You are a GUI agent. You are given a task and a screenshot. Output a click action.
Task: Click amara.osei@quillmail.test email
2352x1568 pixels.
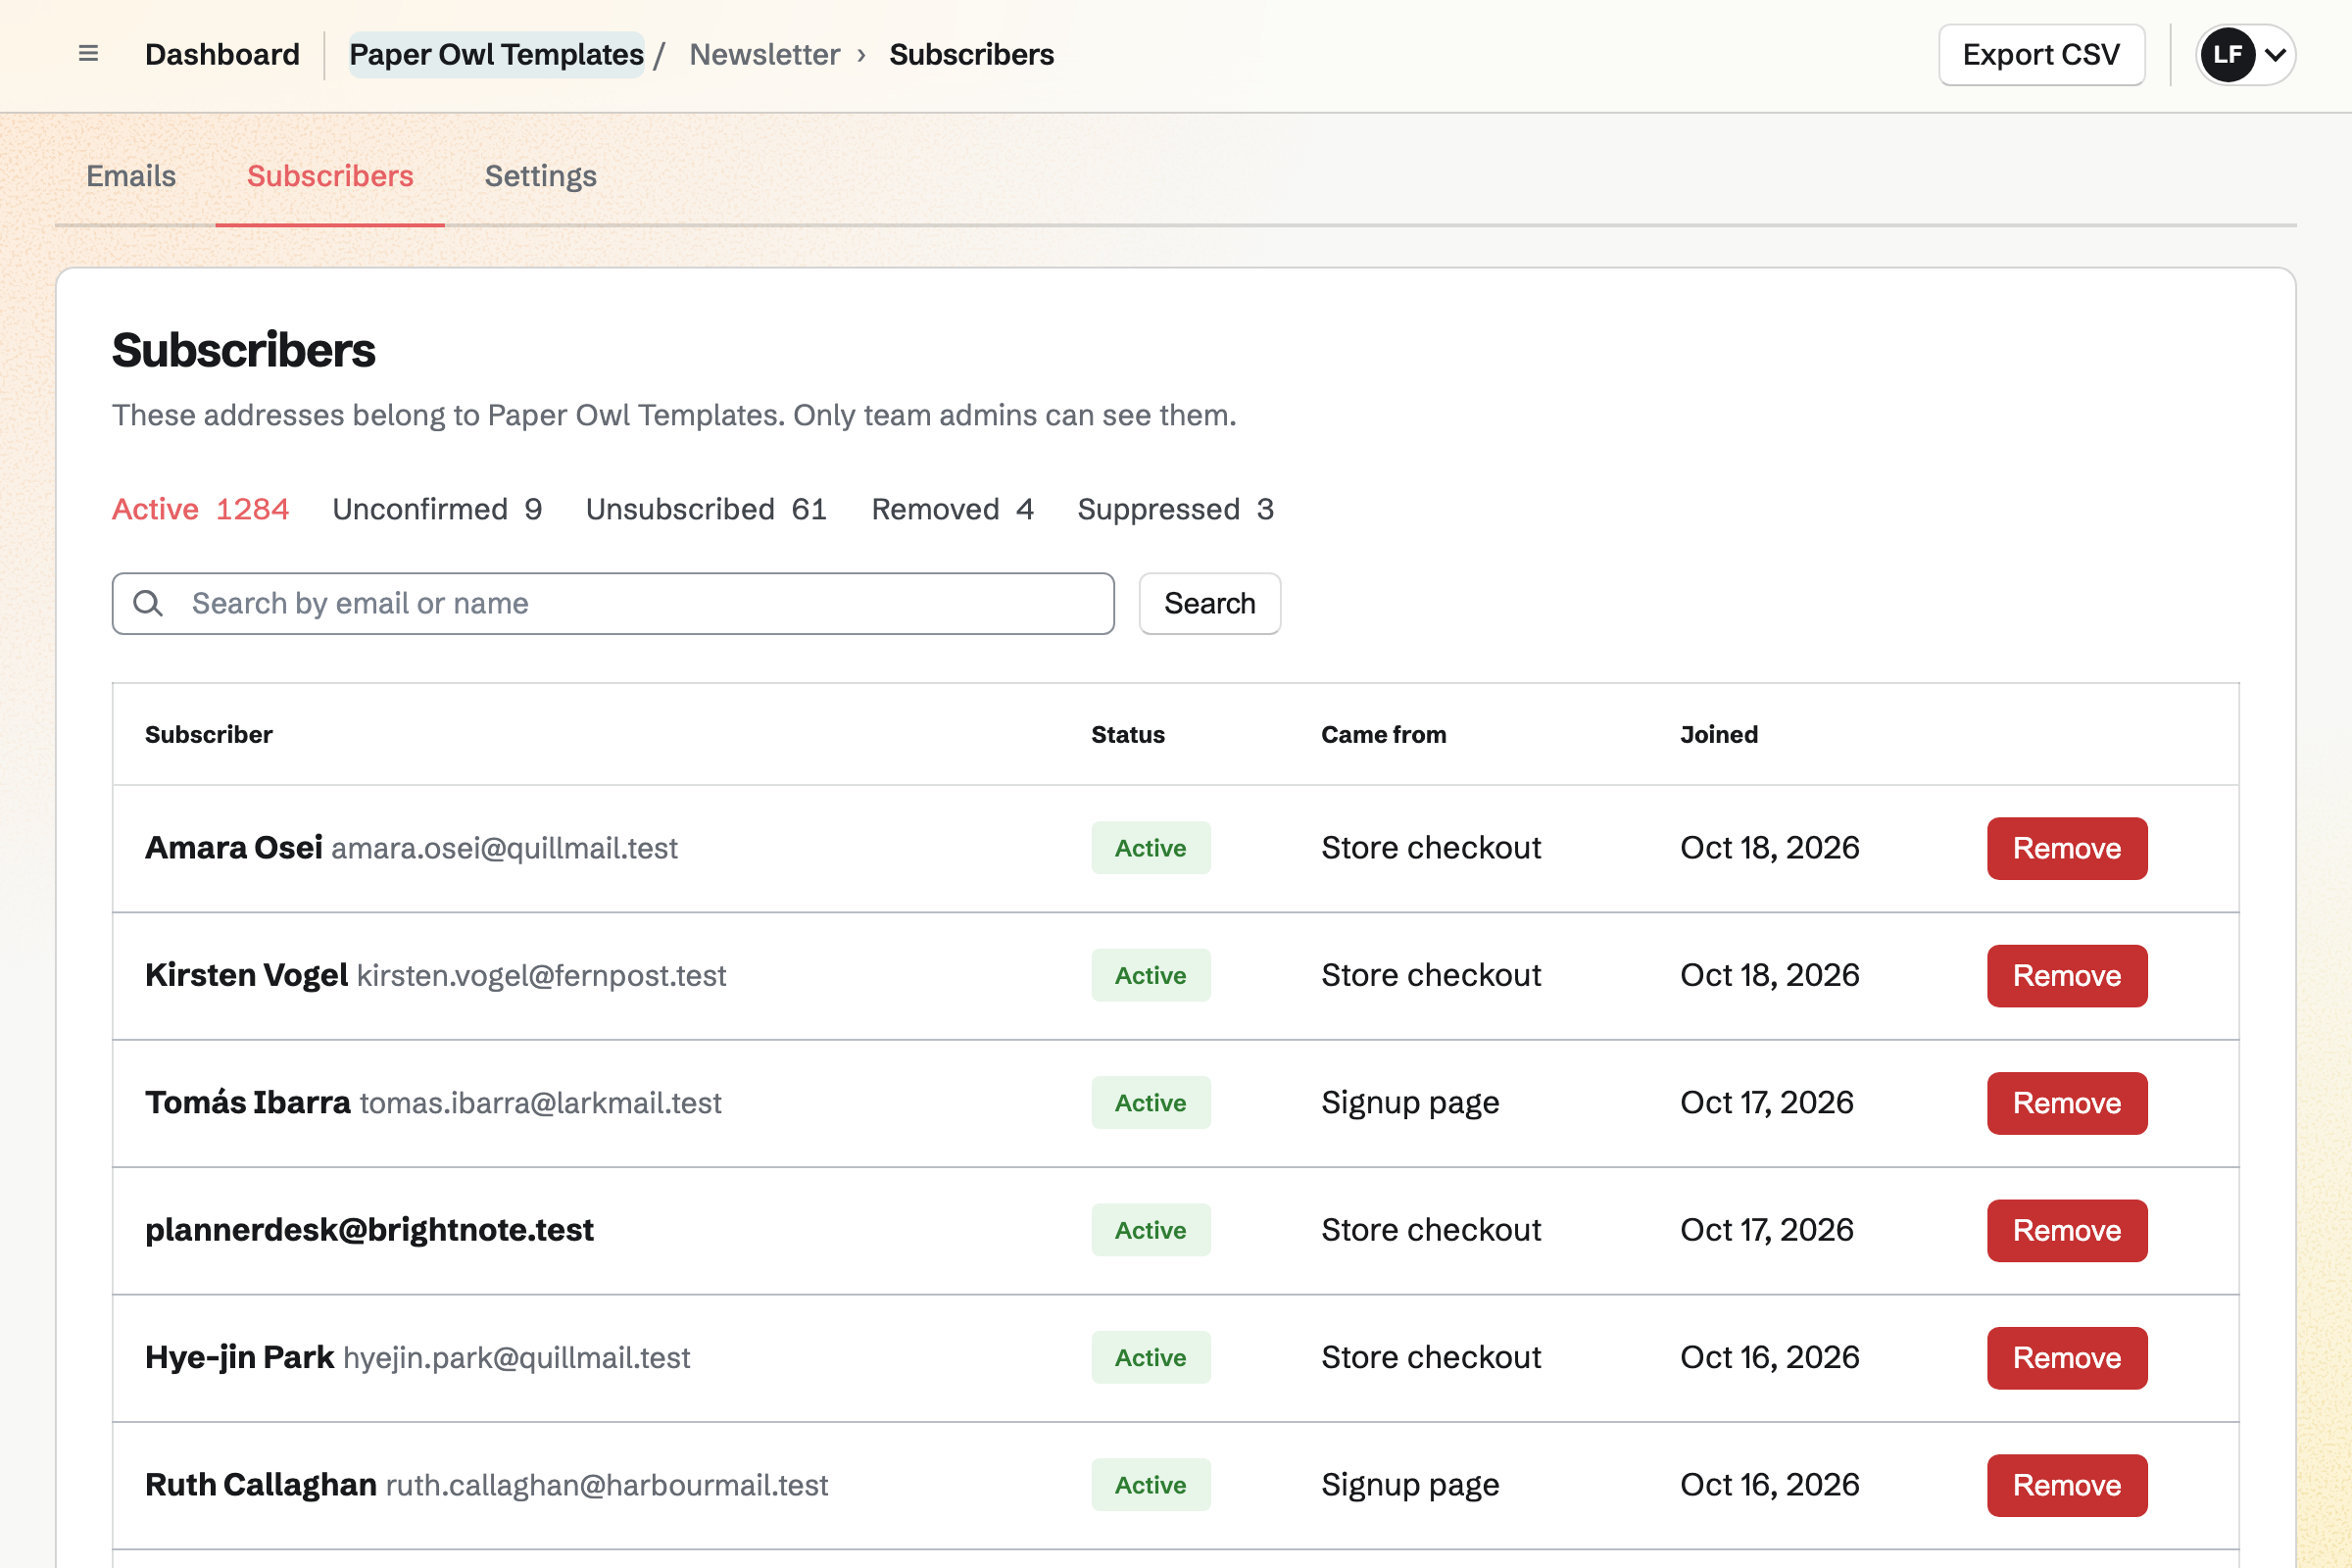(x=504, y=848)
